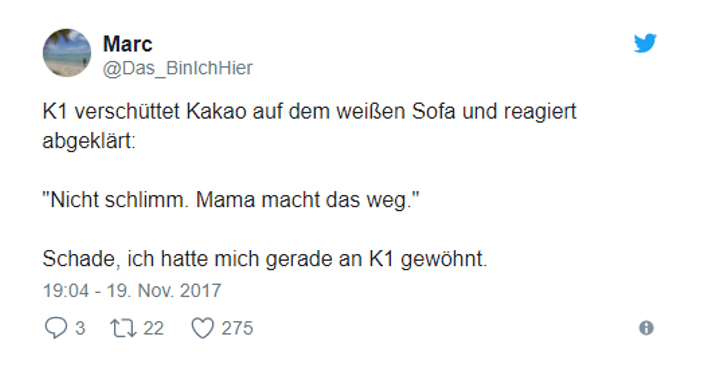Click the timestamp 19:04 - 19. Nov. 2017
Viewport: 708px width, 366px height.
coord(132,290)
